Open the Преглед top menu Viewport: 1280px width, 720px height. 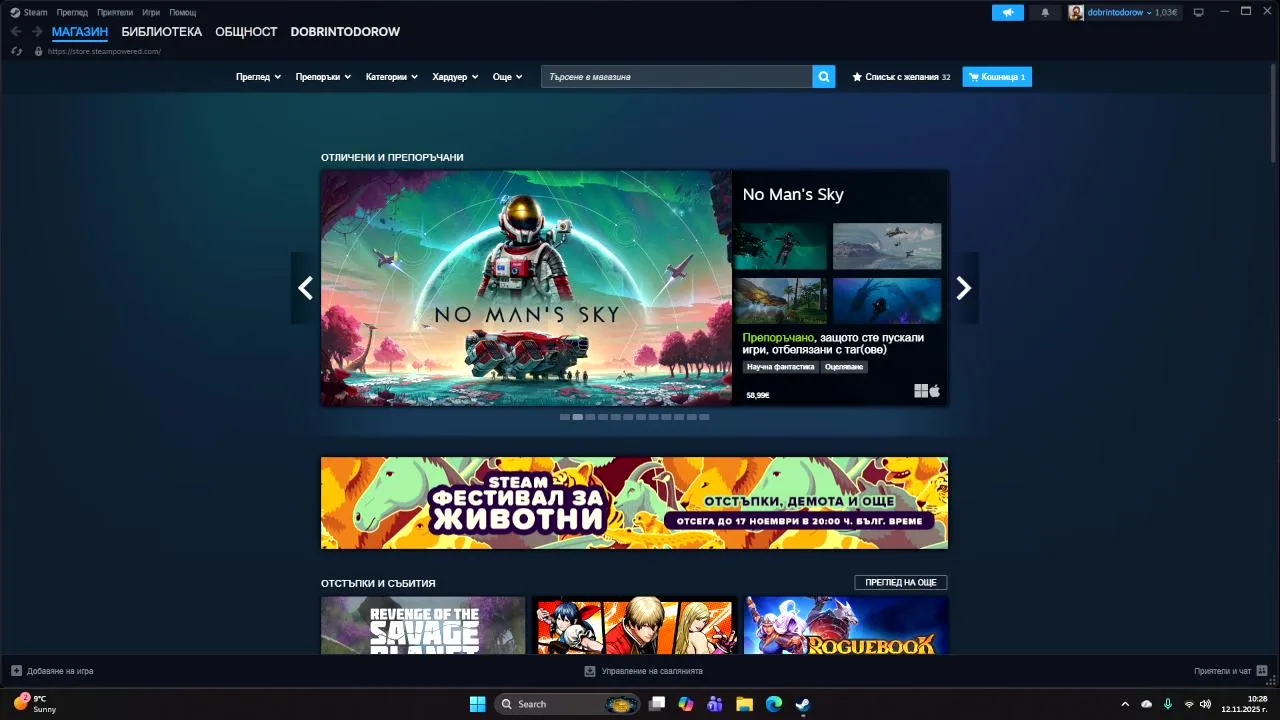click(x=72, y=12)
